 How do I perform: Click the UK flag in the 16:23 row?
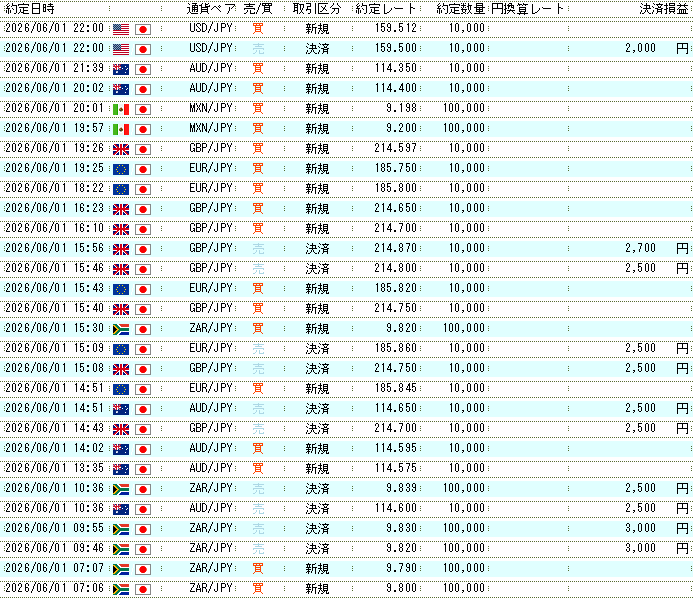pos(121,209)
